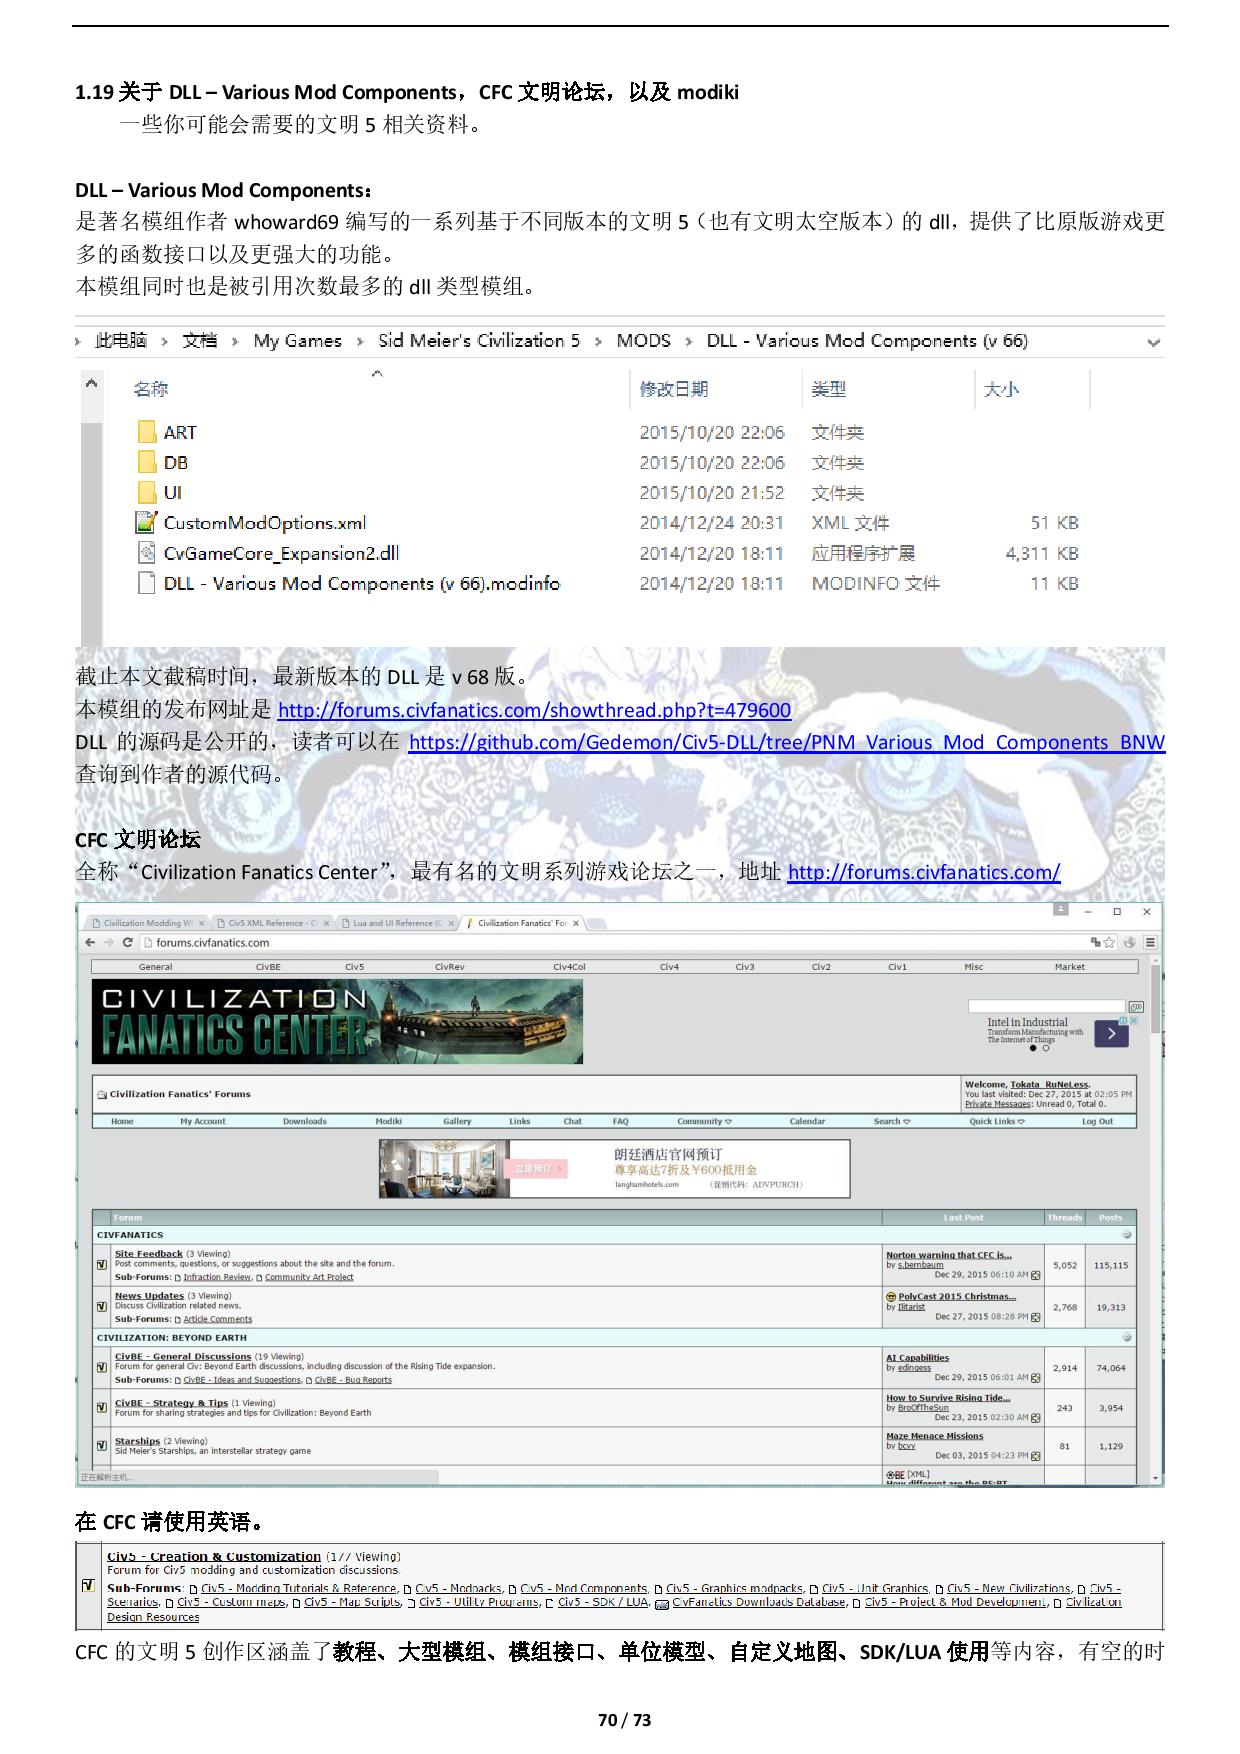Open the Starships forum link
1240x1754 pixels.
point(137,1441)
